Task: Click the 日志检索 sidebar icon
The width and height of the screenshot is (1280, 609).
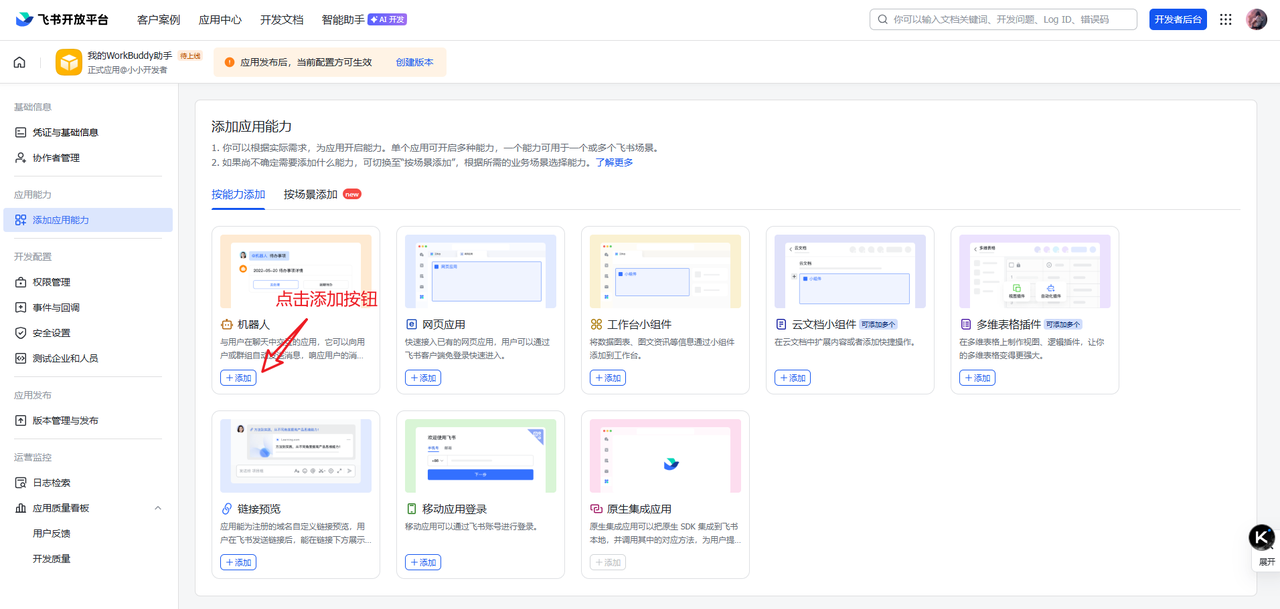Action: 20,483
